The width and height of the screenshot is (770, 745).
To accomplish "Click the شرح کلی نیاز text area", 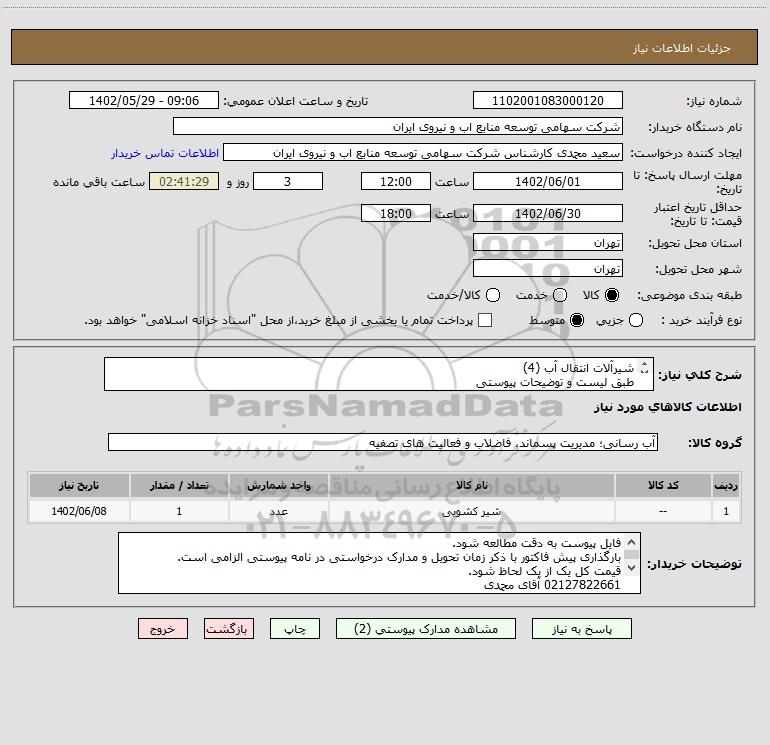I will (x=379, y=374).
